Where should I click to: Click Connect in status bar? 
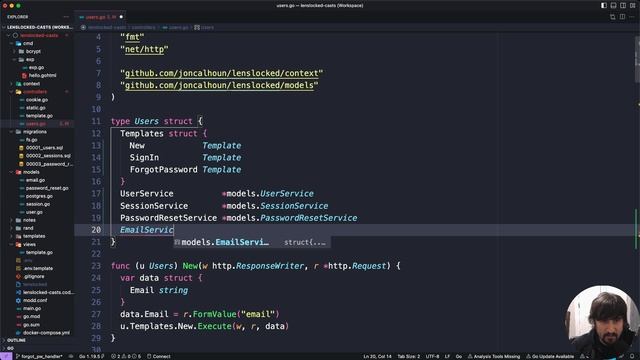coord(158,356)
